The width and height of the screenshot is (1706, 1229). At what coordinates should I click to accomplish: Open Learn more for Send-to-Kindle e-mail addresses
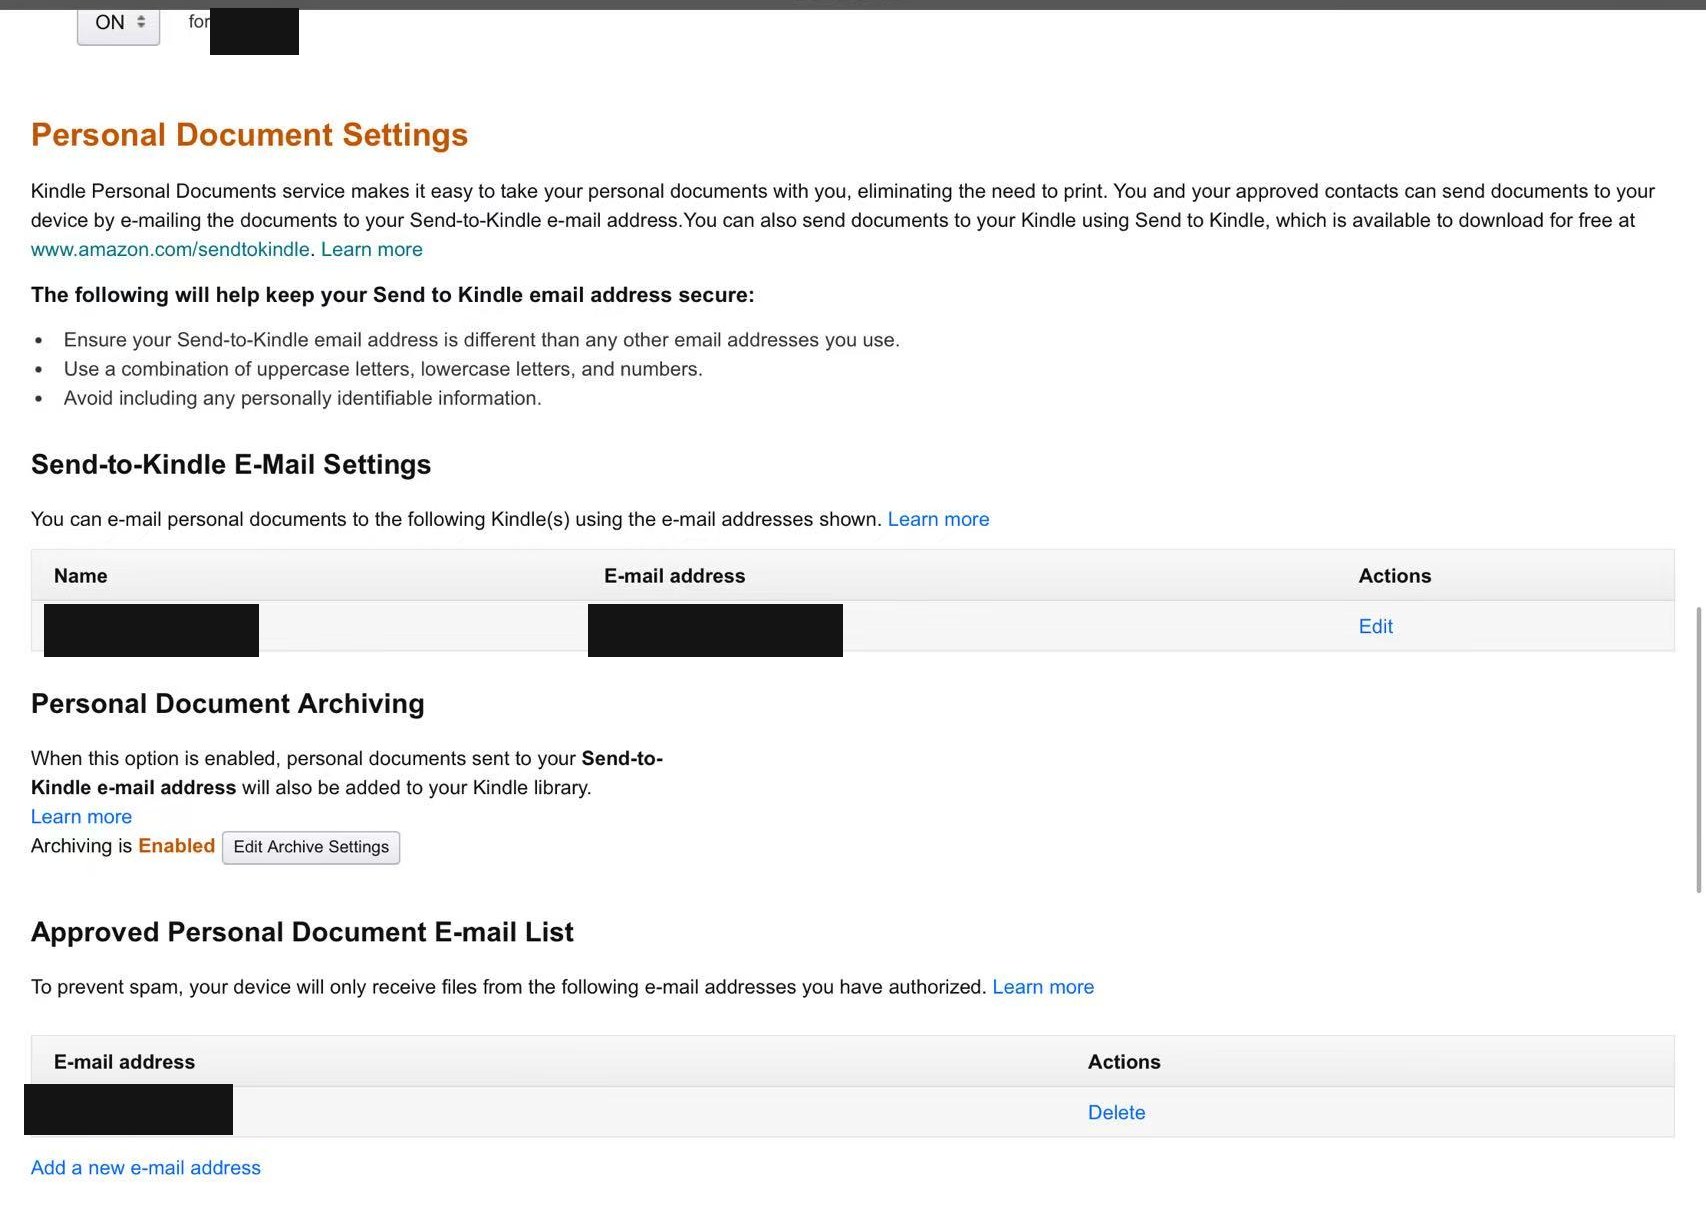coord(938,519)
